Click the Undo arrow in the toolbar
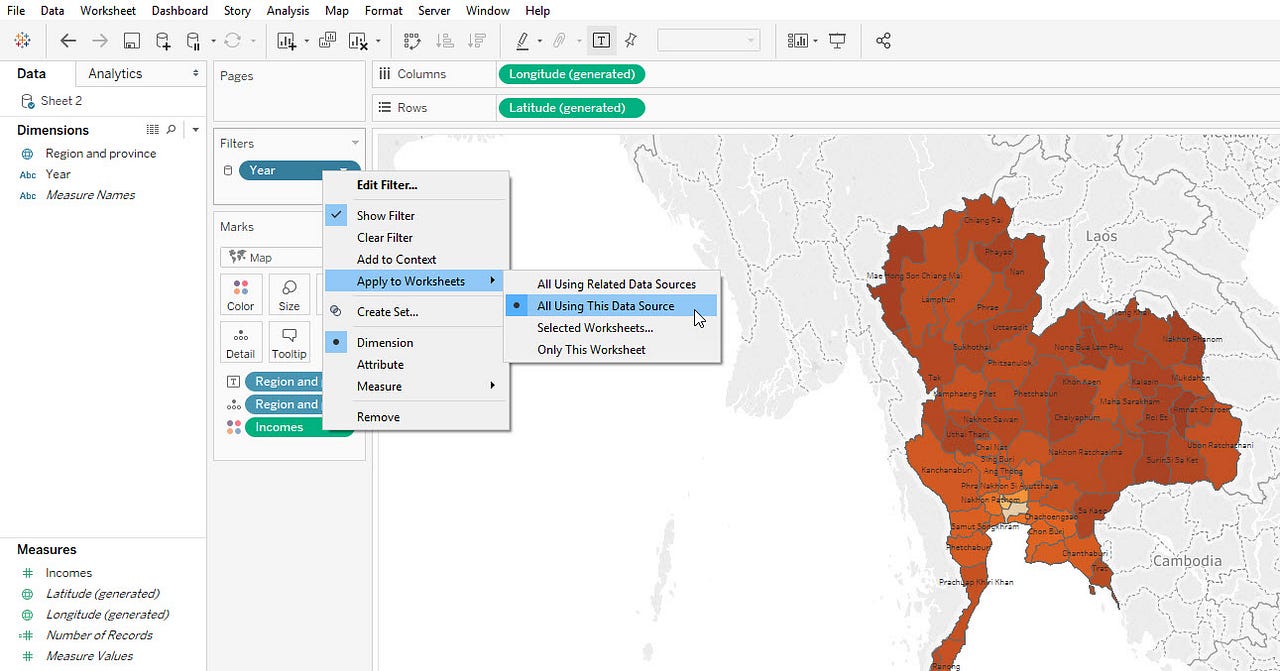The image size is (1280, 671). point(67,40)
